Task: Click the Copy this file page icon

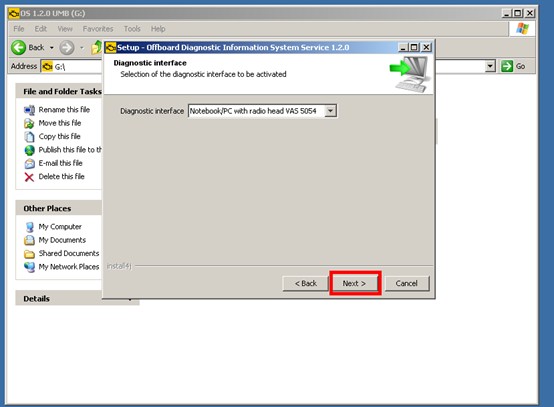Action: (x=29, y=137)
